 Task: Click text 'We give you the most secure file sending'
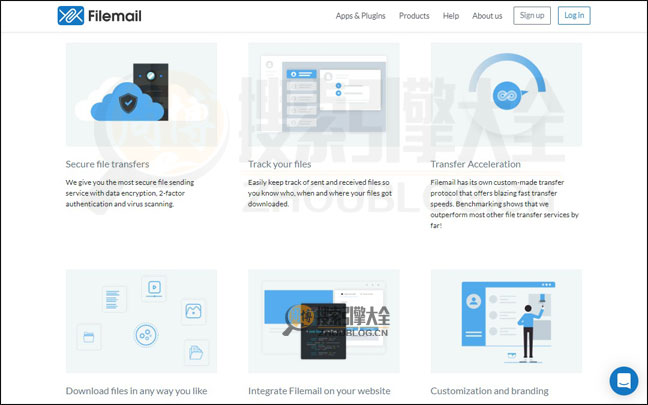pyautogui.click(x=130, y=182)
